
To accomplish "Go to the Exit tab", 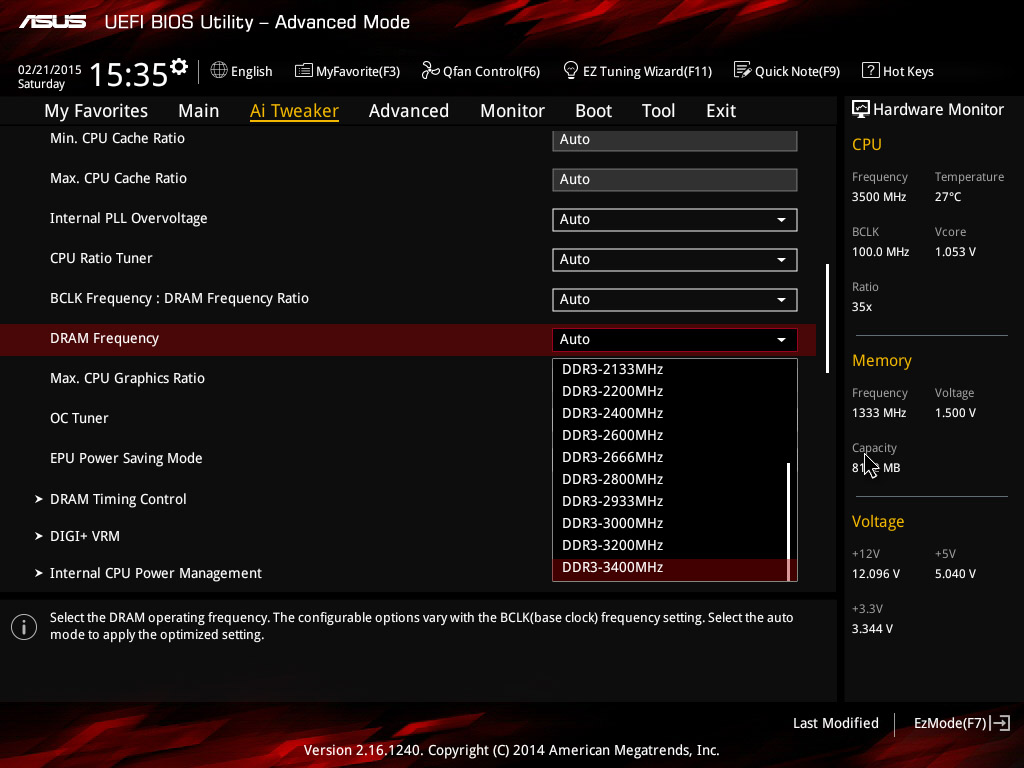I will coord(721,111).
